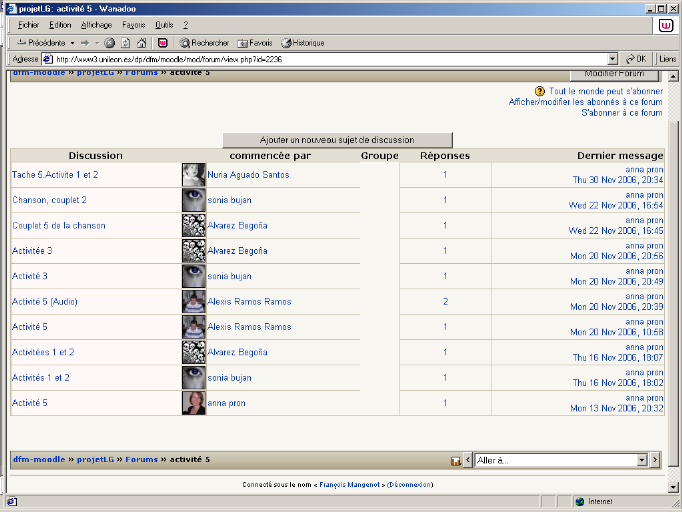Open the 'Aller à...' jump dropdown
This screenshot has width=682, height=512.
(x=560, y=460)
